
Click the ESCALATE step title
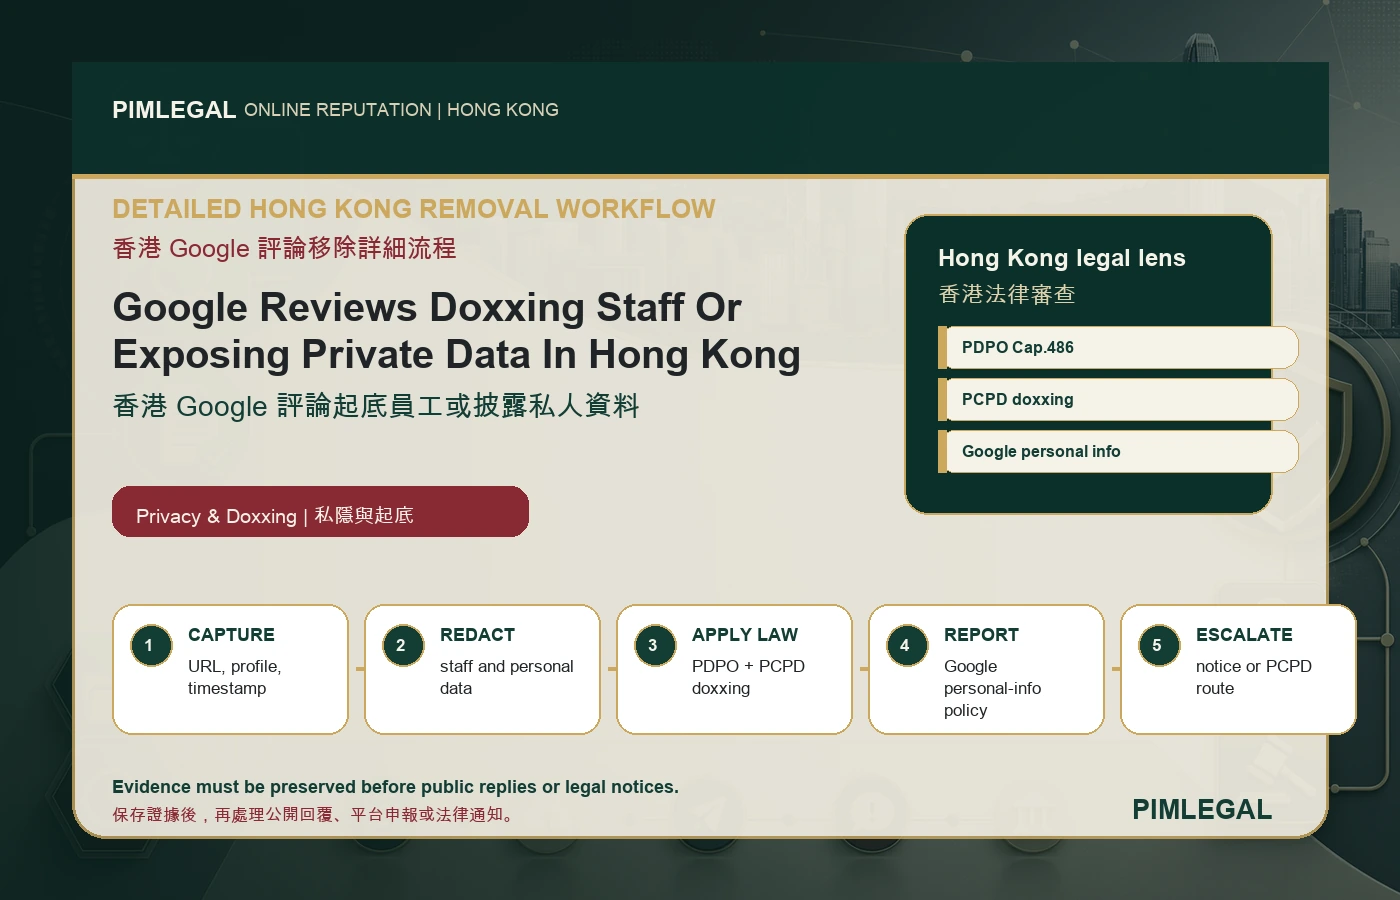pos(1244,635)
